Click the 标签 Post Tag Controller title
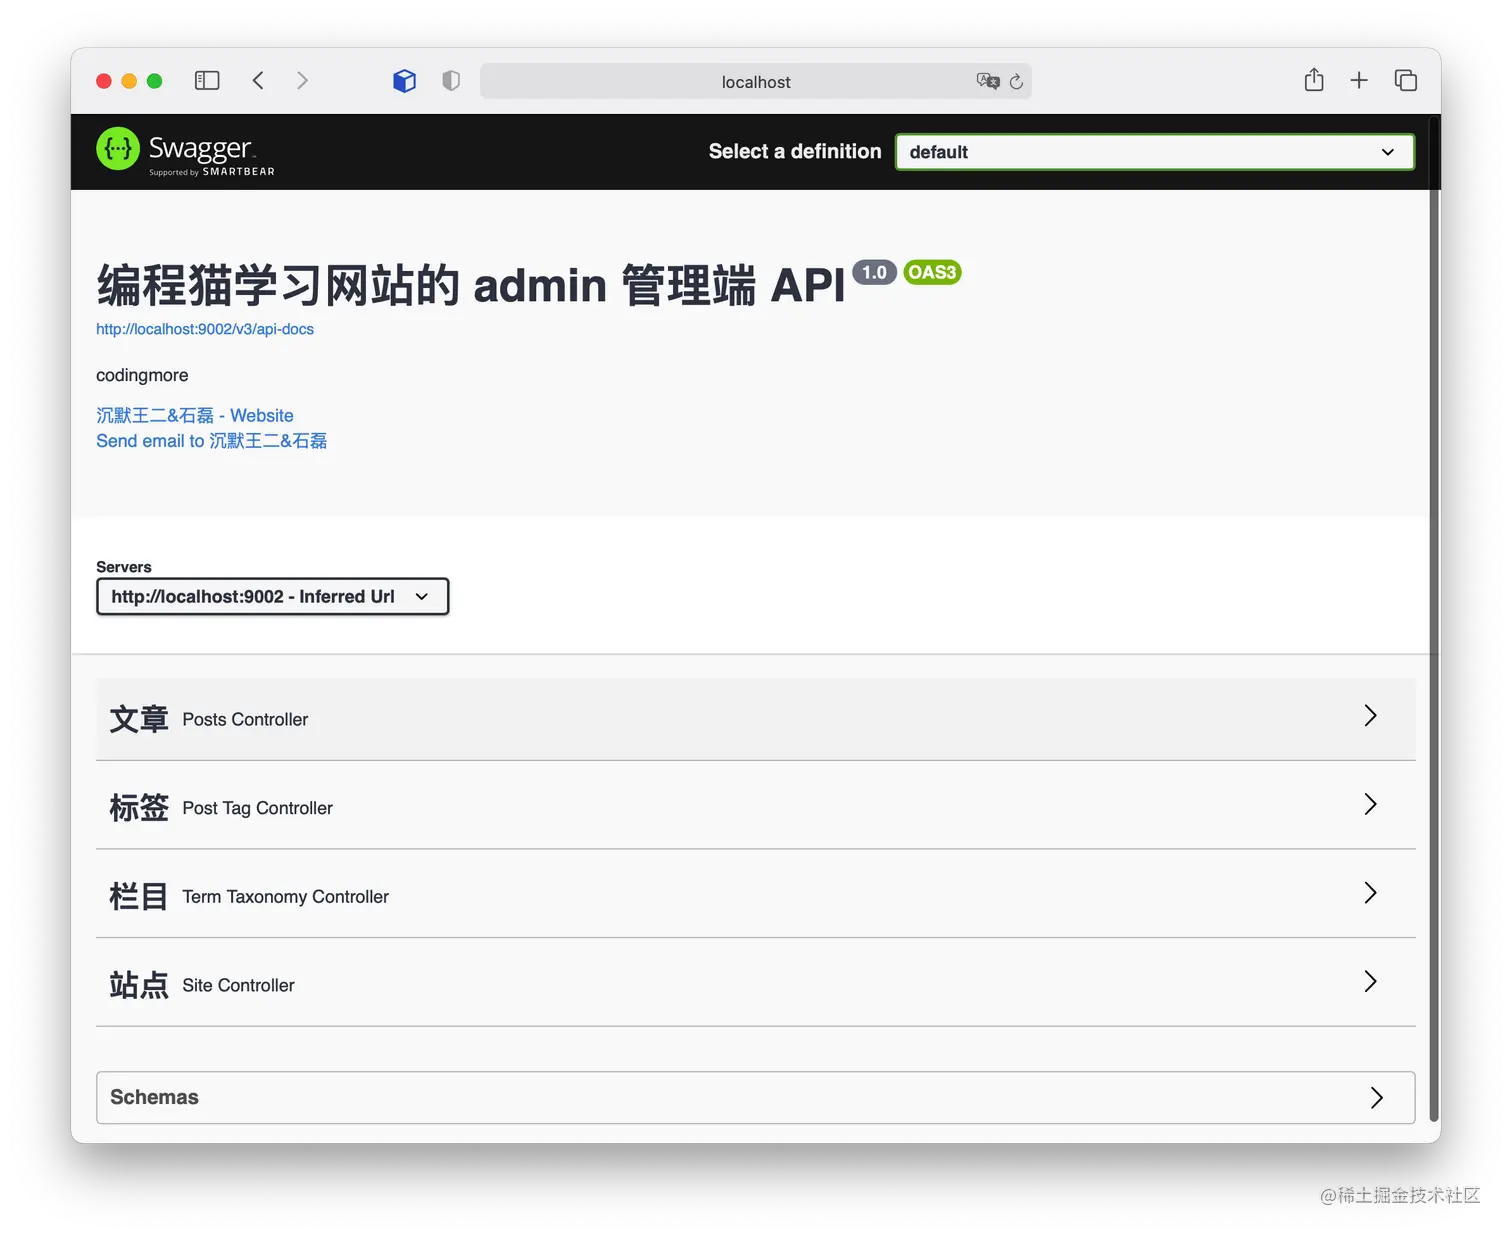 [221, 808]
